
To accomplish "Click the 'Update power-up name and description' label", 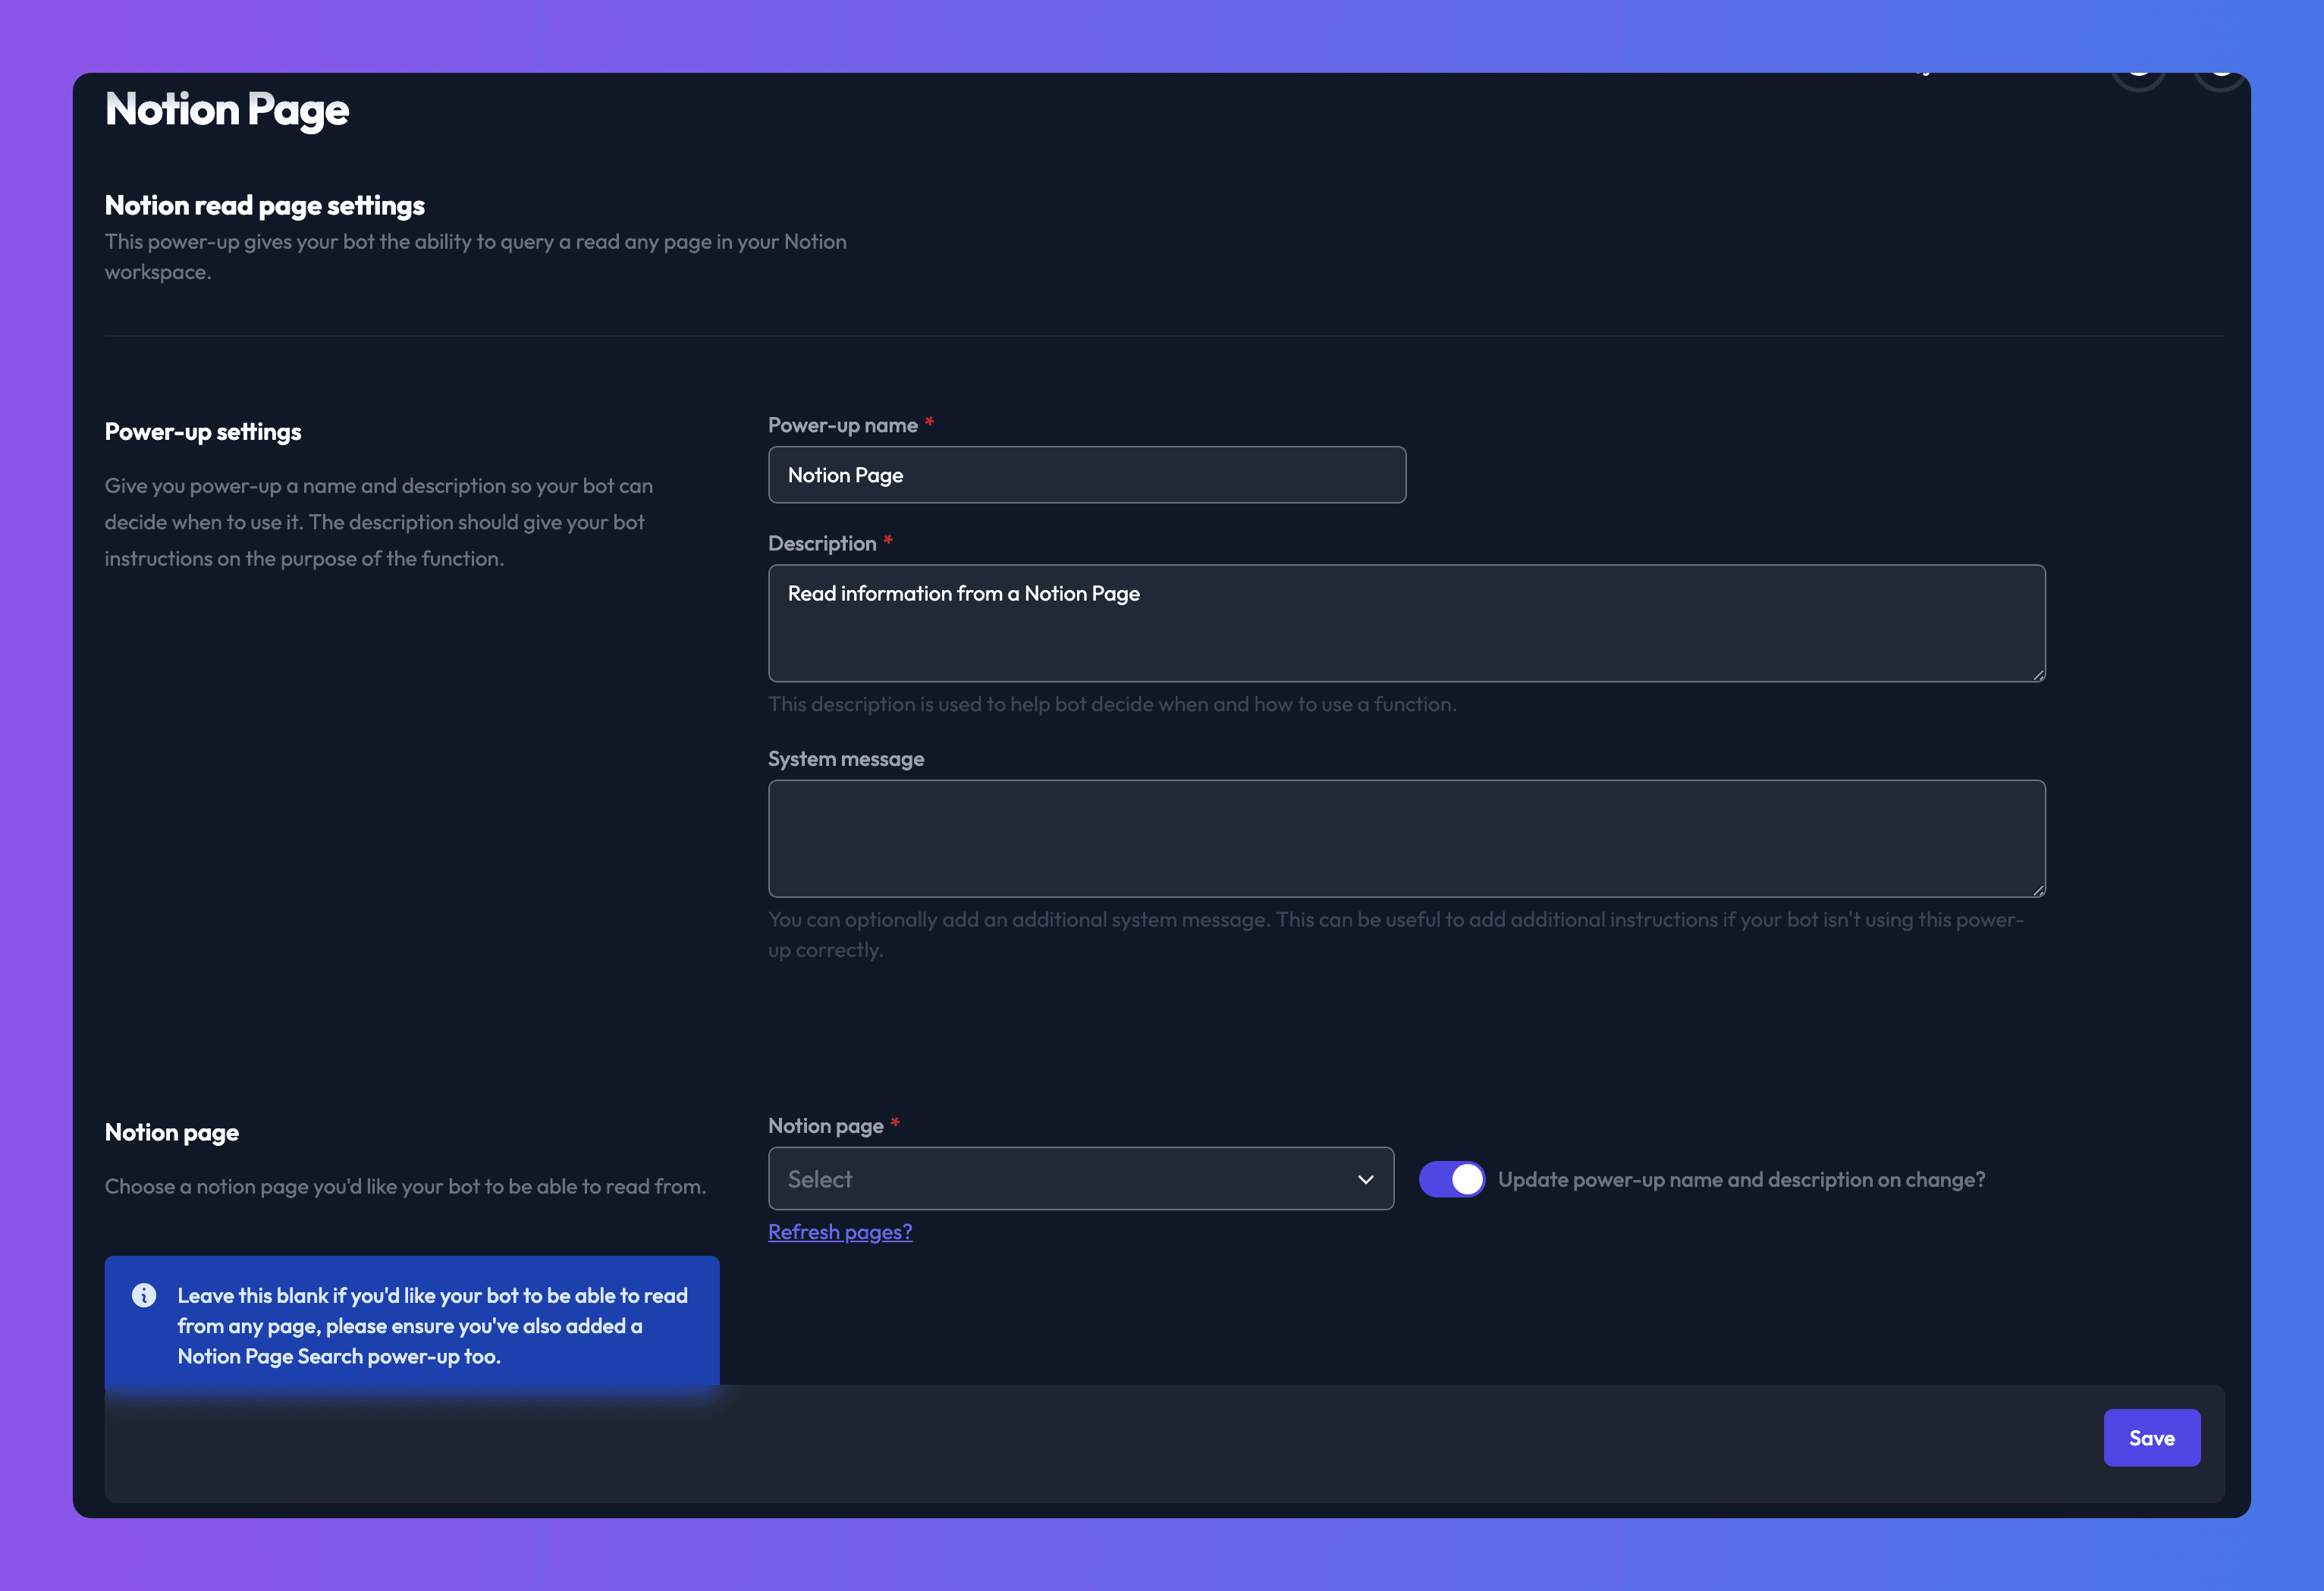I will (1742, 1179).
